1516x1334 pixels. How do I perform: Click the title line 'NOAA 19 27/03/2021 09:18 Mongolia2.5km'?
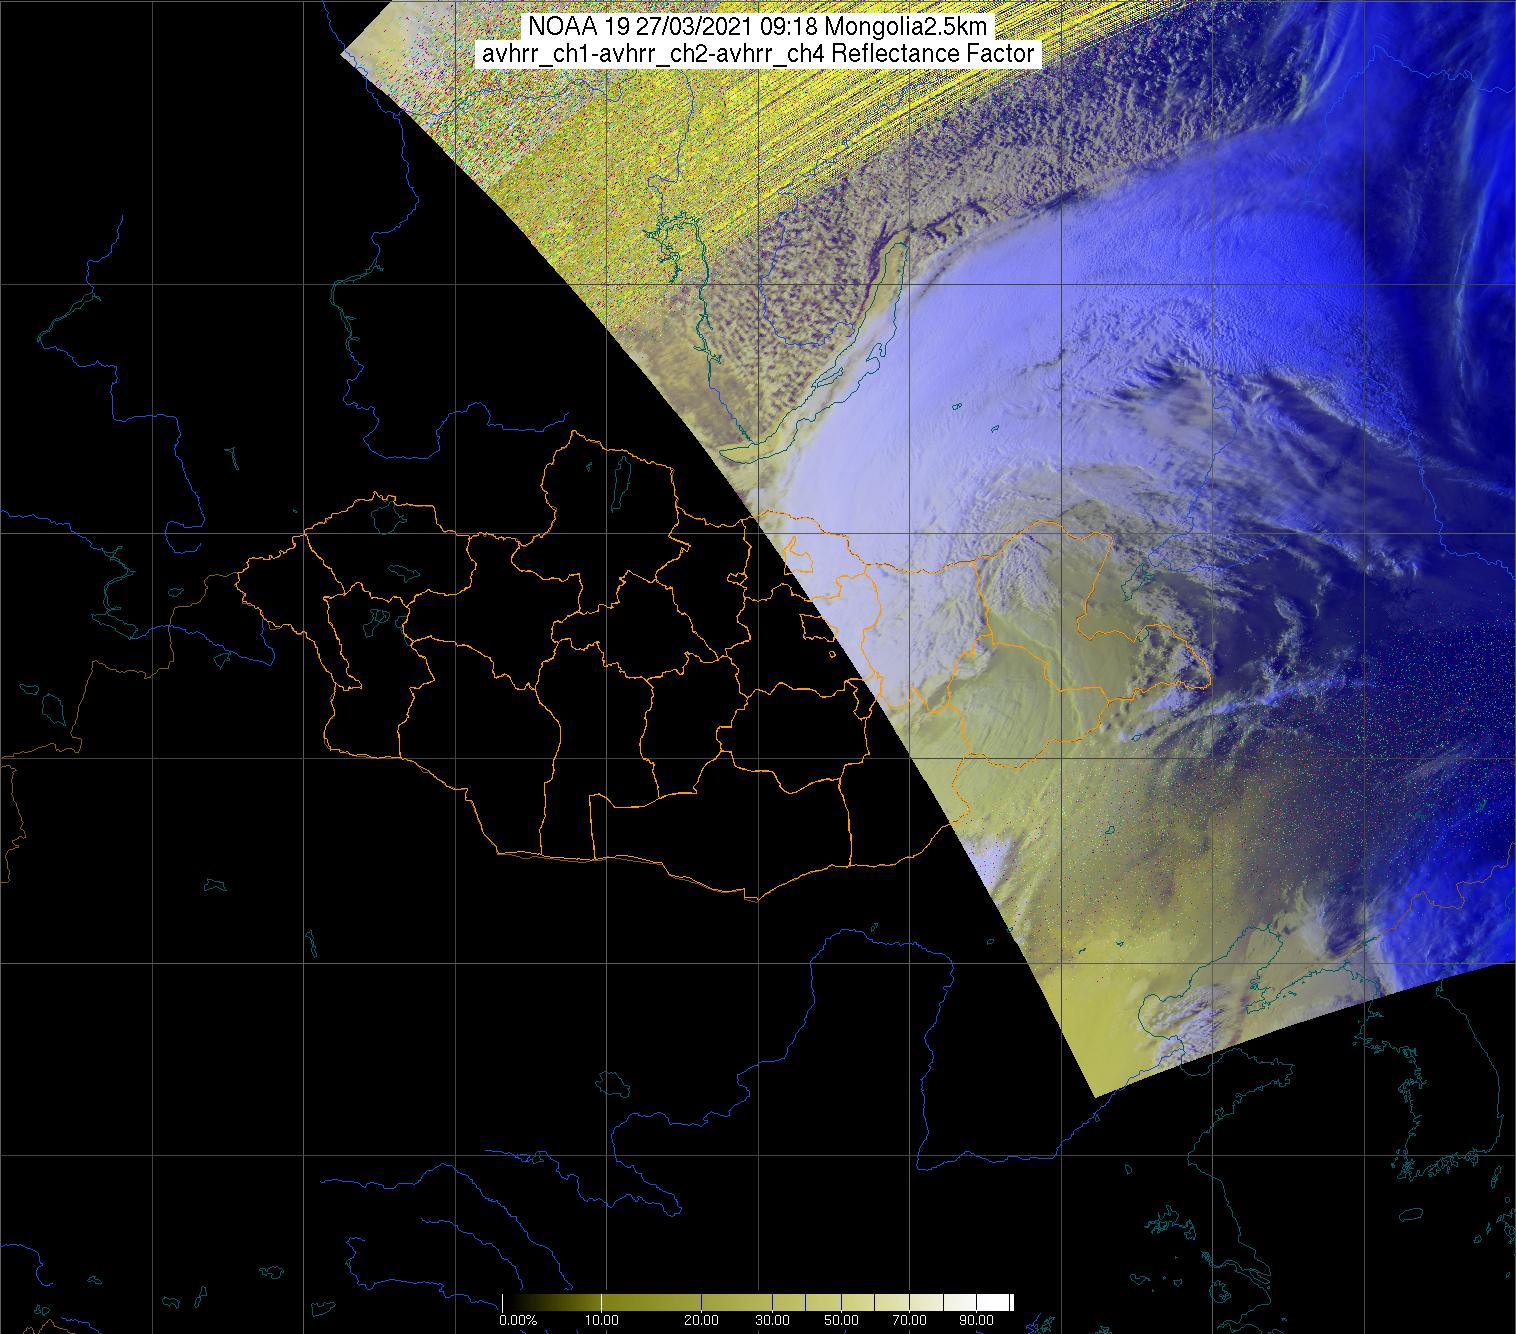click(x=757, y=27)
